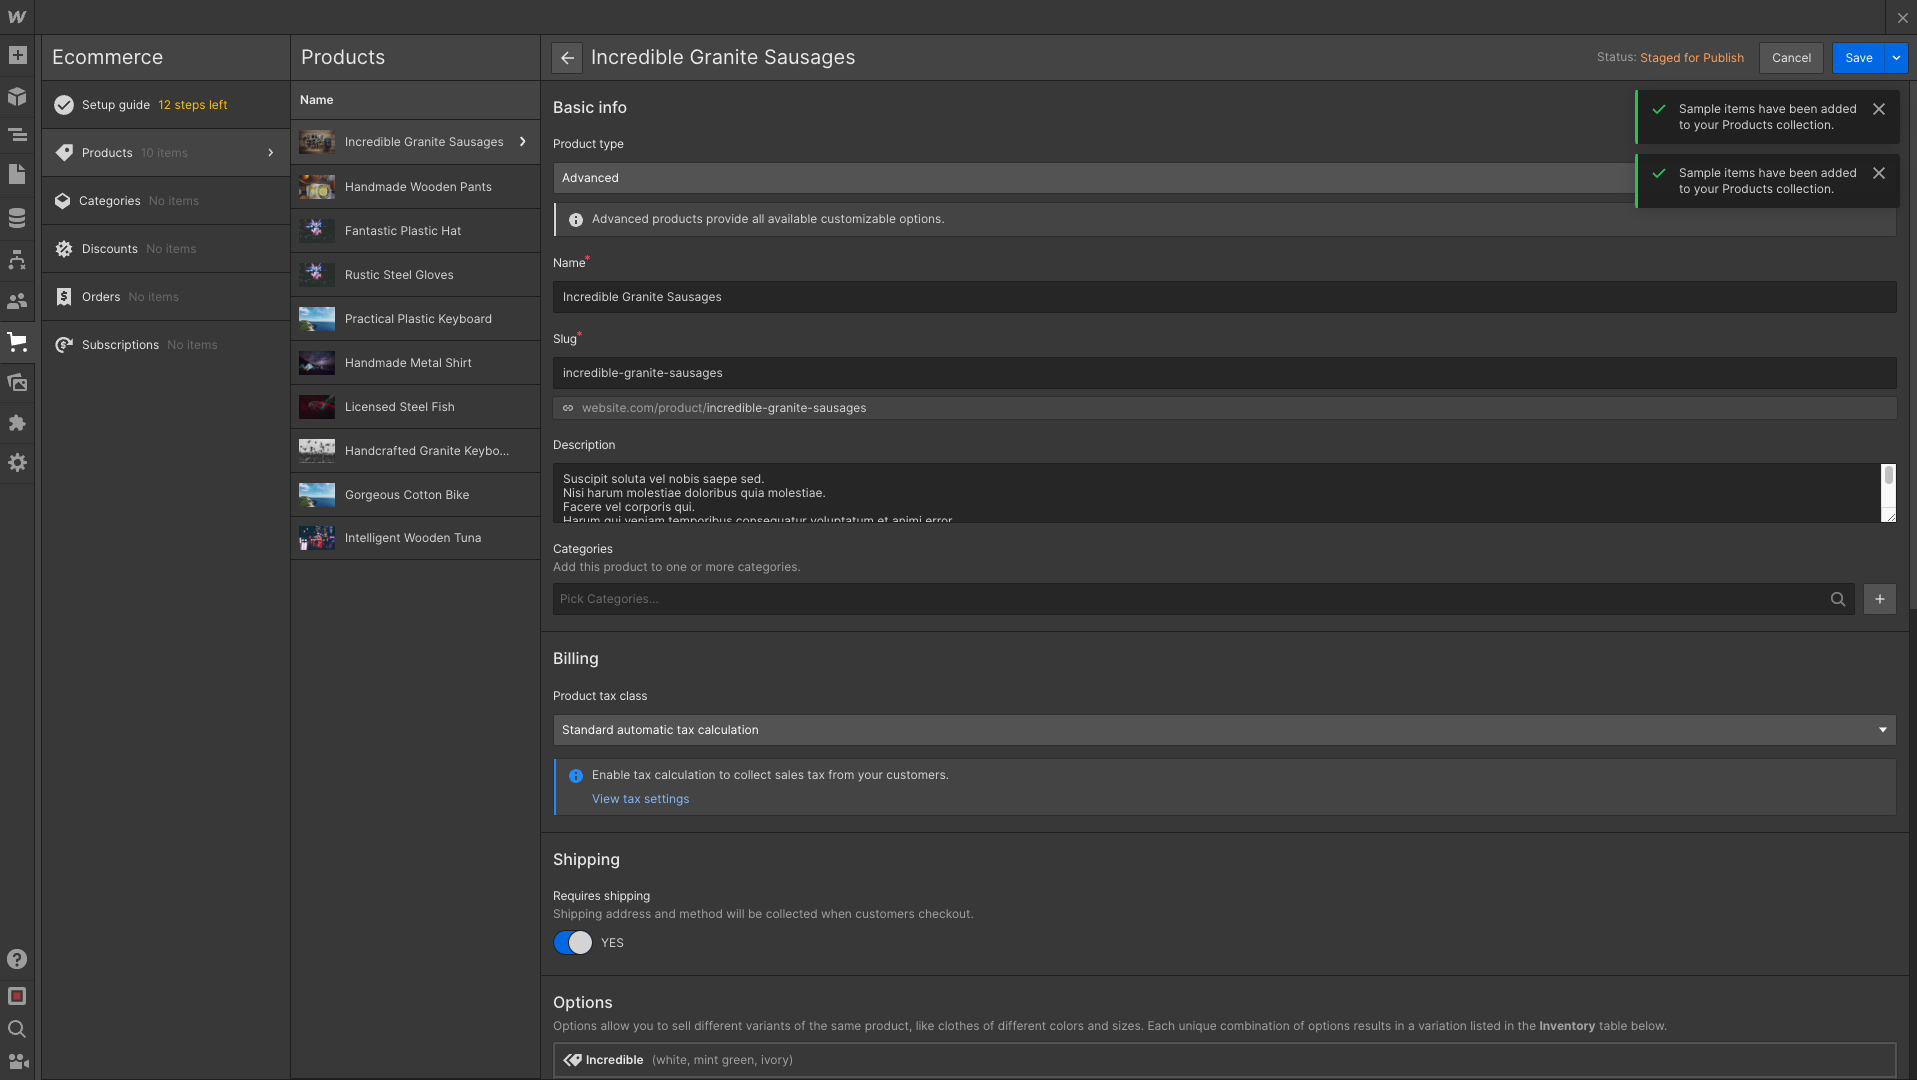
Task: Click the plus icon to add category
Action: tap(1879, 599)
